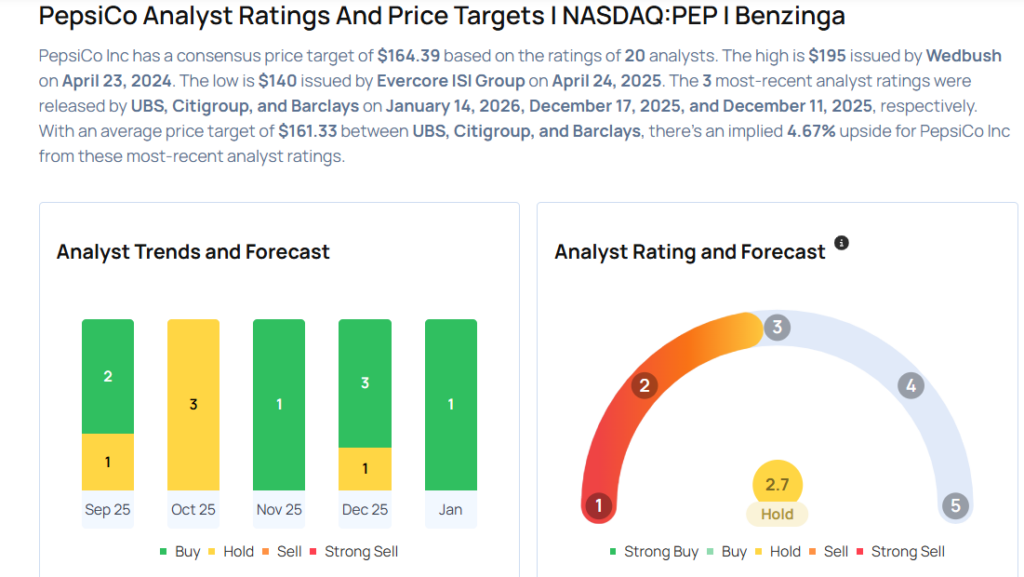
Task: Click gauge marker number 3
Action: [777, 327]
